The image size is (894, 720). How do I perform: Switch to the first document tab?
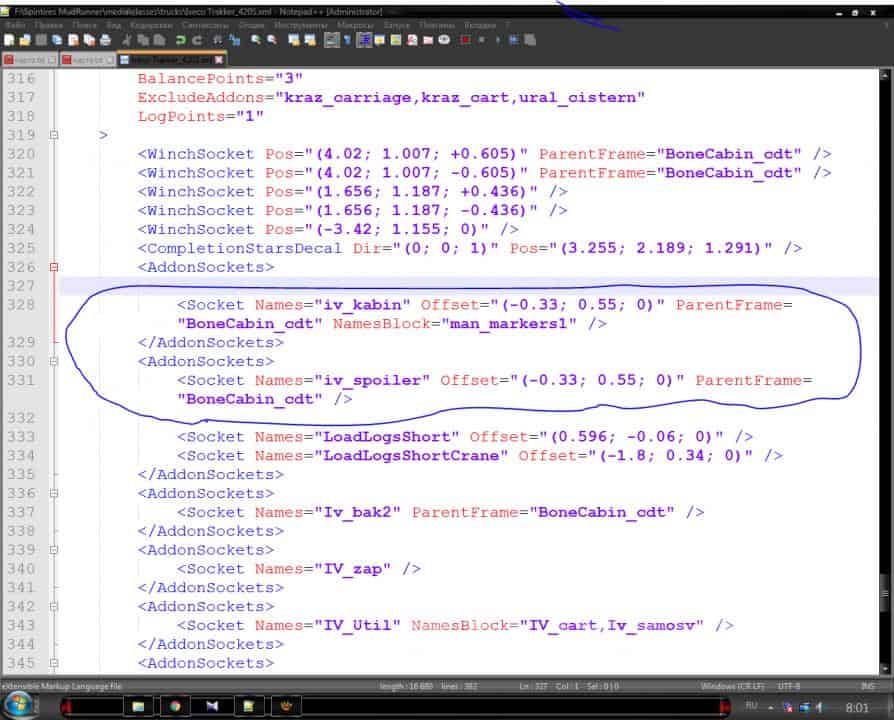pos(29,60)
